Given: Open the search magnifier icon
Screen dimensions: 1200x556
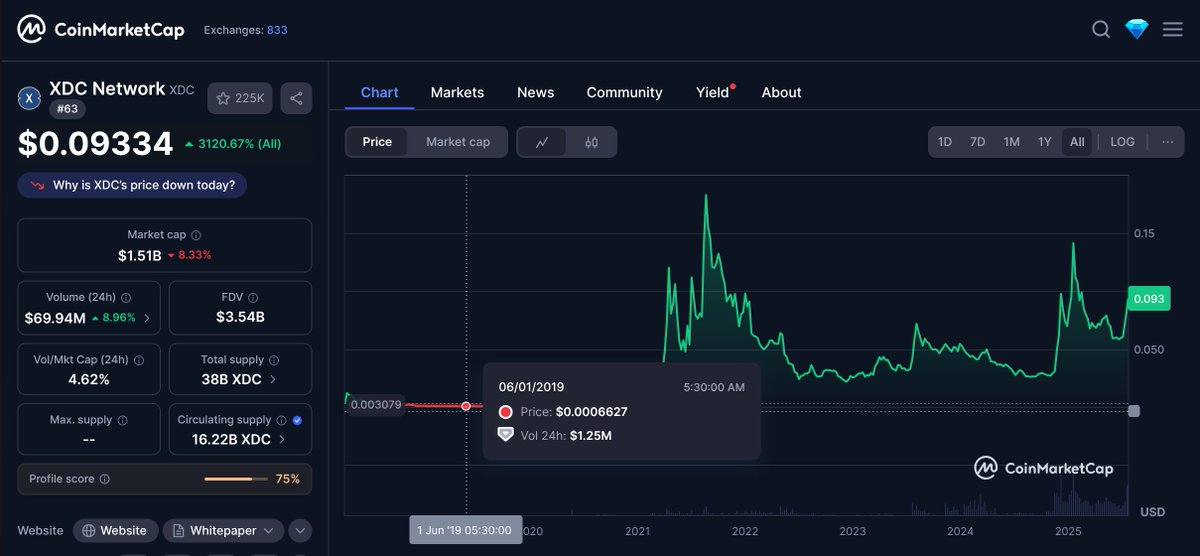Looking at the screenshot, I should click(x=1101, y=29).
